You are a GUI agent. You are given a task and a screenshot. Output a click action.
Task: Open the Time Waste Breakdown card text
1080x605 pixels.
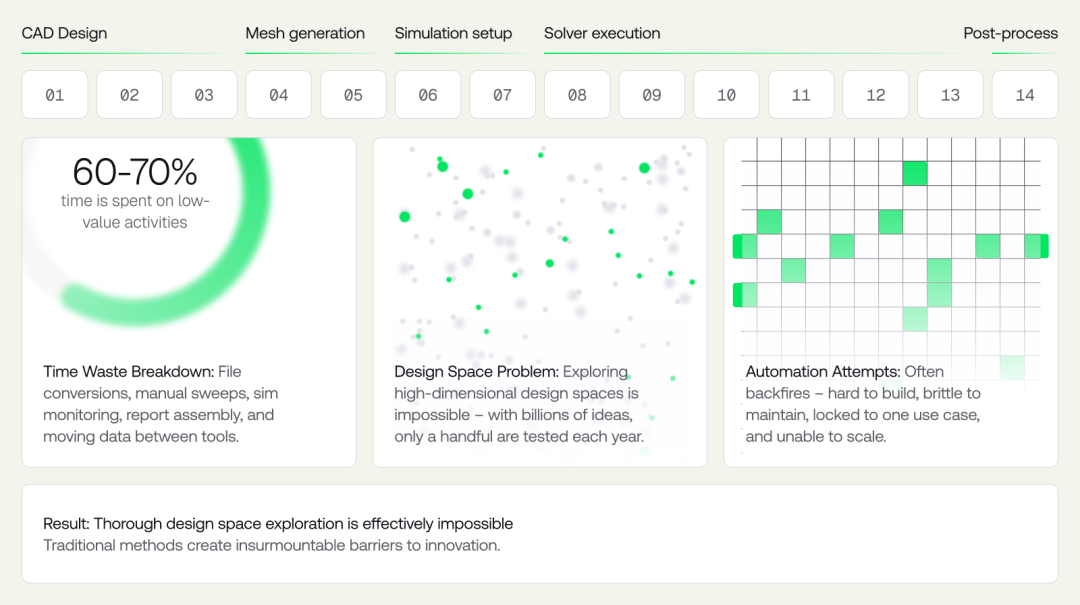point(160,404)
